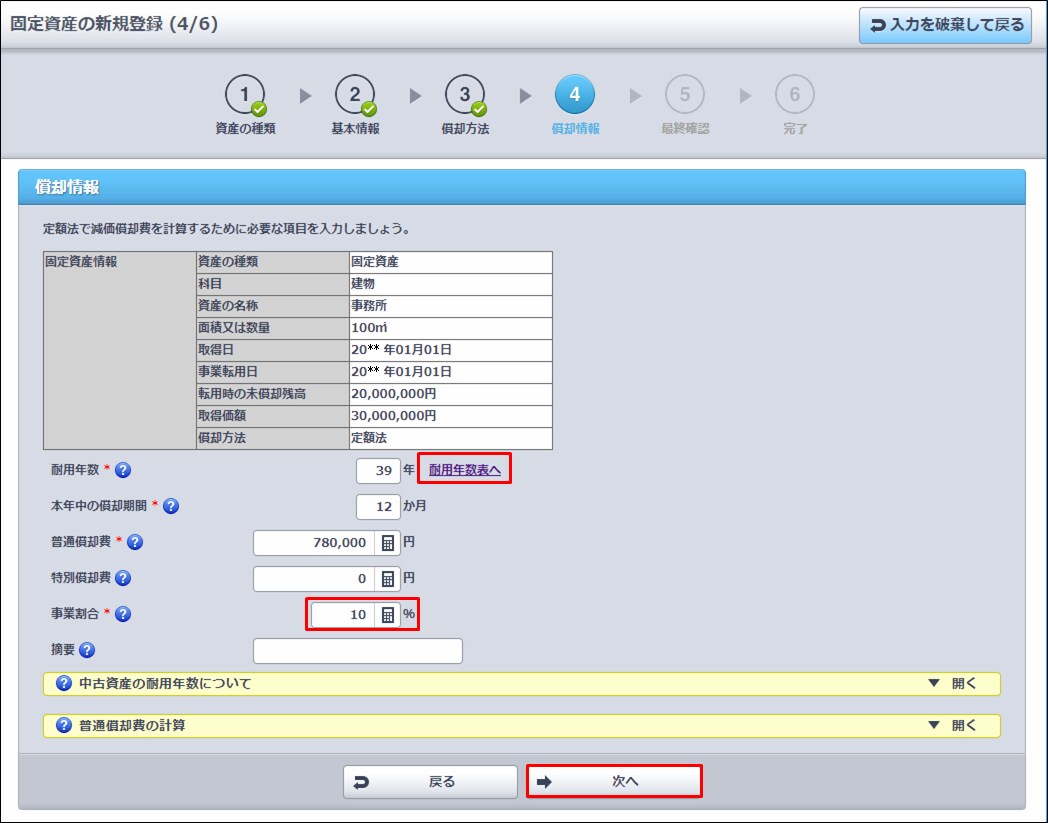Image resolution: width=1048 pixels, height=823 pixels.
Task: Click the 転用時の未償却残高 label cell
Action: 273,394
